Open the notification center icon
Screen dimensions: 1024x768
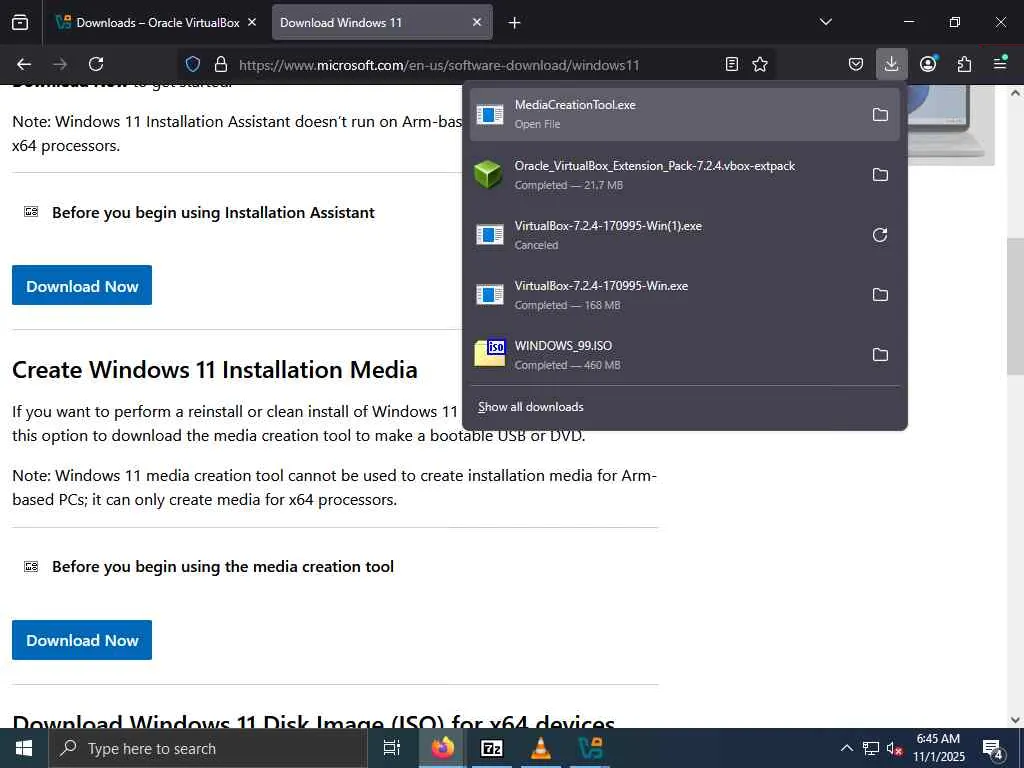(993, 748)
